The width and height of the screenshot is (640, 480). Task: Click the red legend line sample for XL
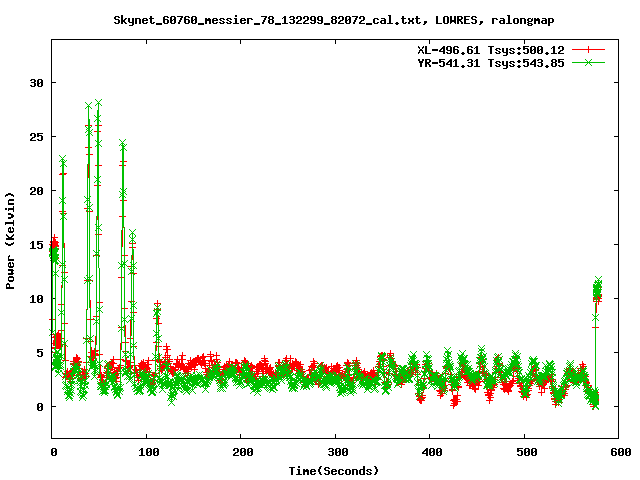point(588,50)
